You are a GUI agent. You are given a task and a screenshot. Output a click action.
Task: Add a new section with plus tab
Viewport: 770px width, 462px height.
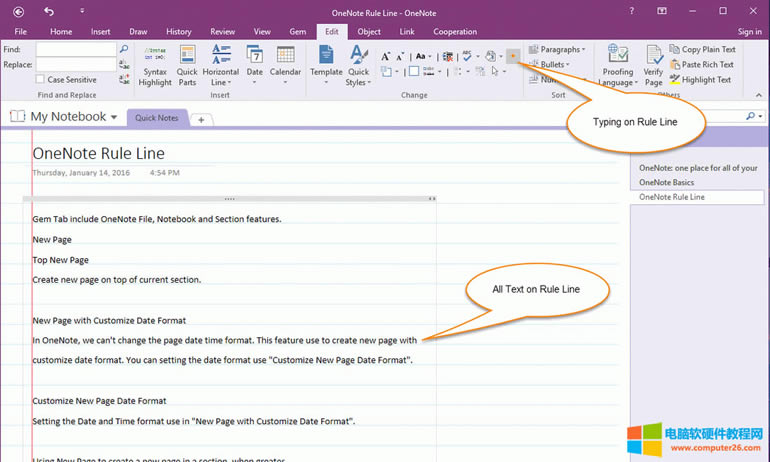201,119
